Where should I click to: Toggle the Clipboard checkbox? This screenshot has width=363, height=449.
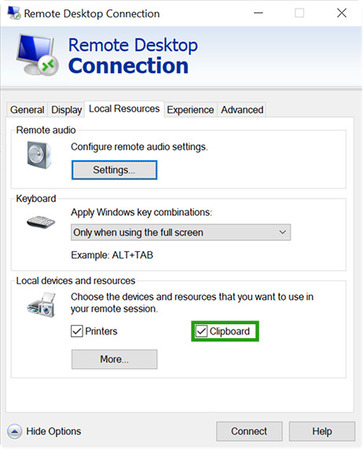201,331
